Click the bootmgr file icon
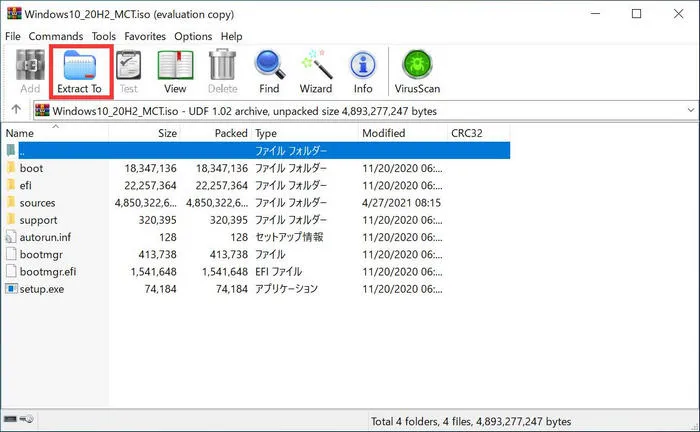Image resolution: width=700 pixels, height=432 pixels. (x=11, y=254)
